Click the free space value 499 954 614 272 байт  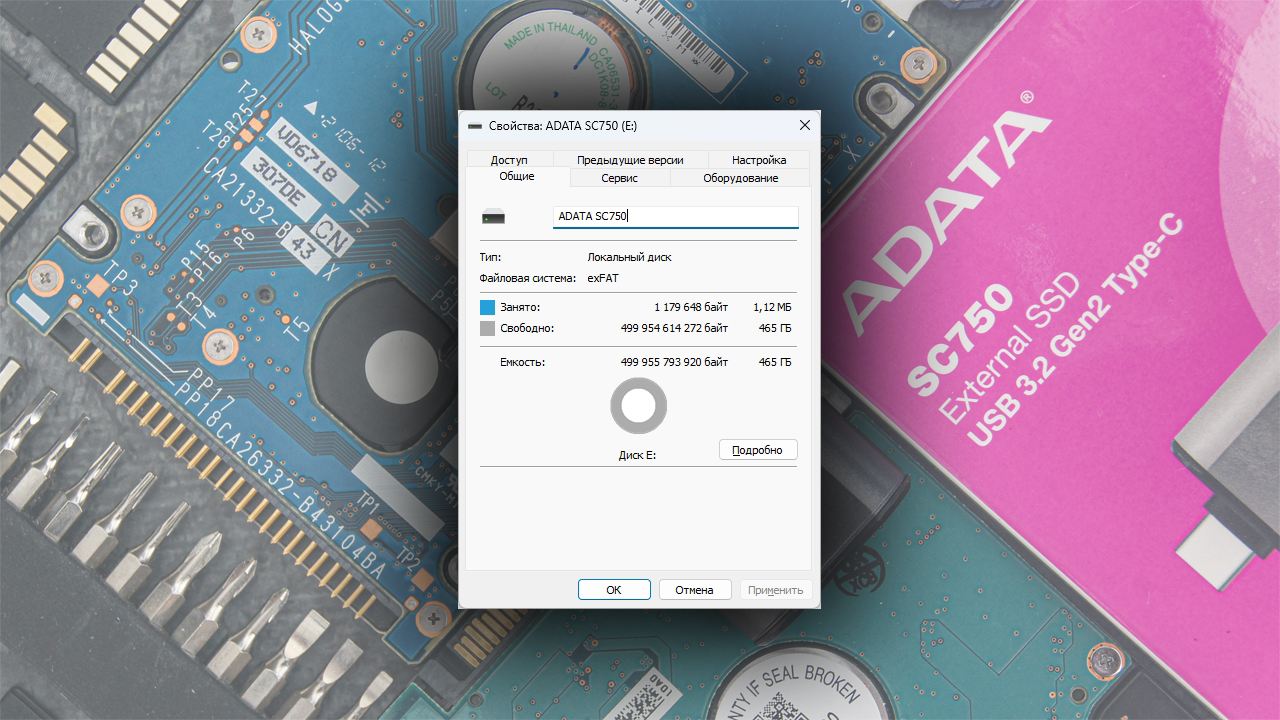[675, 328]
